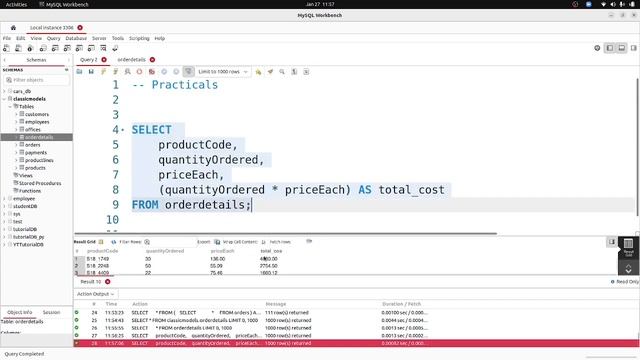Commit transaction with the first blue check icon
The height and width of the screenshot is (360, 640).
click(x=164, y=71)
